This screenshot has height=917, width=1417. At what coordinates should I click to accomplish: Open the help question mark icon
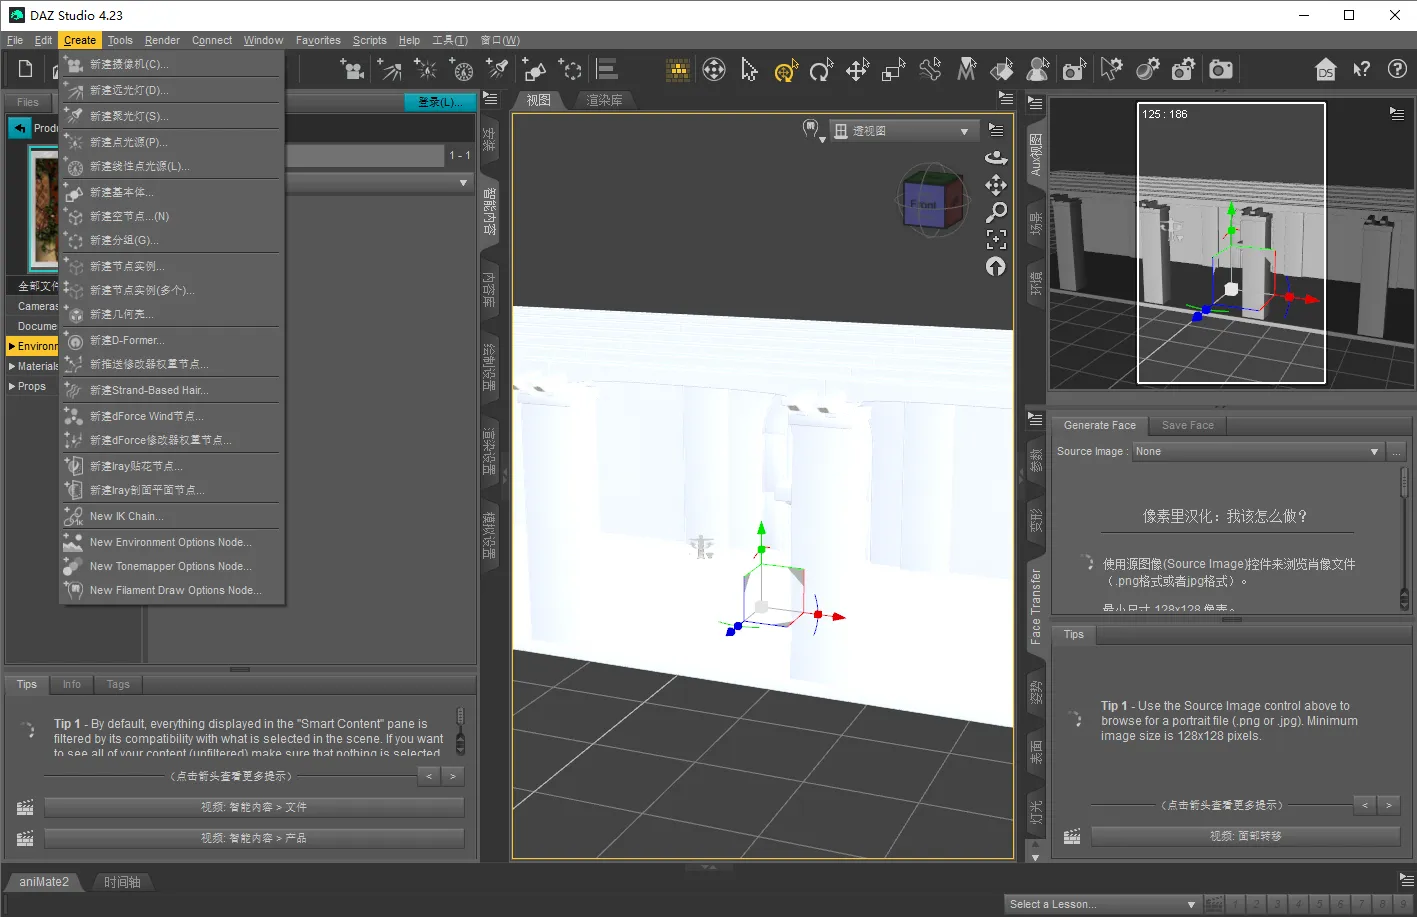[1397, 69]
